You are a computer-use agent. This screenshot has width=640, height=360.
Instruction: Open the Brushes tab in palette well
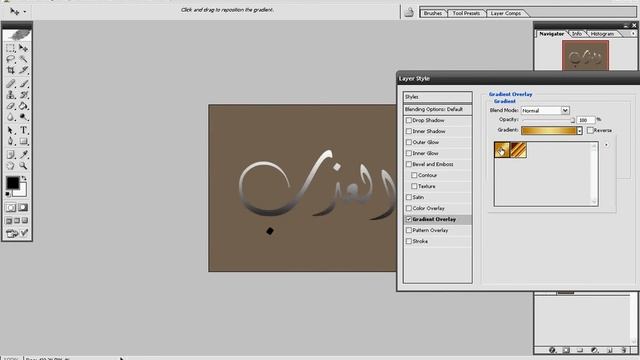pos(433,13)
